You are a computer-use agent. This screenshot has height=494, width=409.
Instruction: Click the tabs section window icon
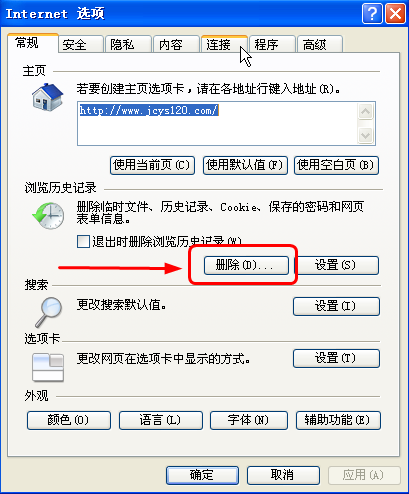click(x=48, y=367)
